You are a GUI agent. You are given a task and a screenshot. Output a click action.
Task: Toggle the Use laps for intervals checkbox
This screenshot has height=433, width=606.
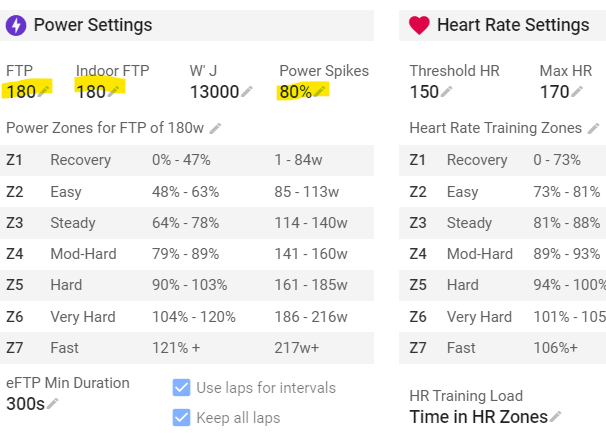coord(181,387)
